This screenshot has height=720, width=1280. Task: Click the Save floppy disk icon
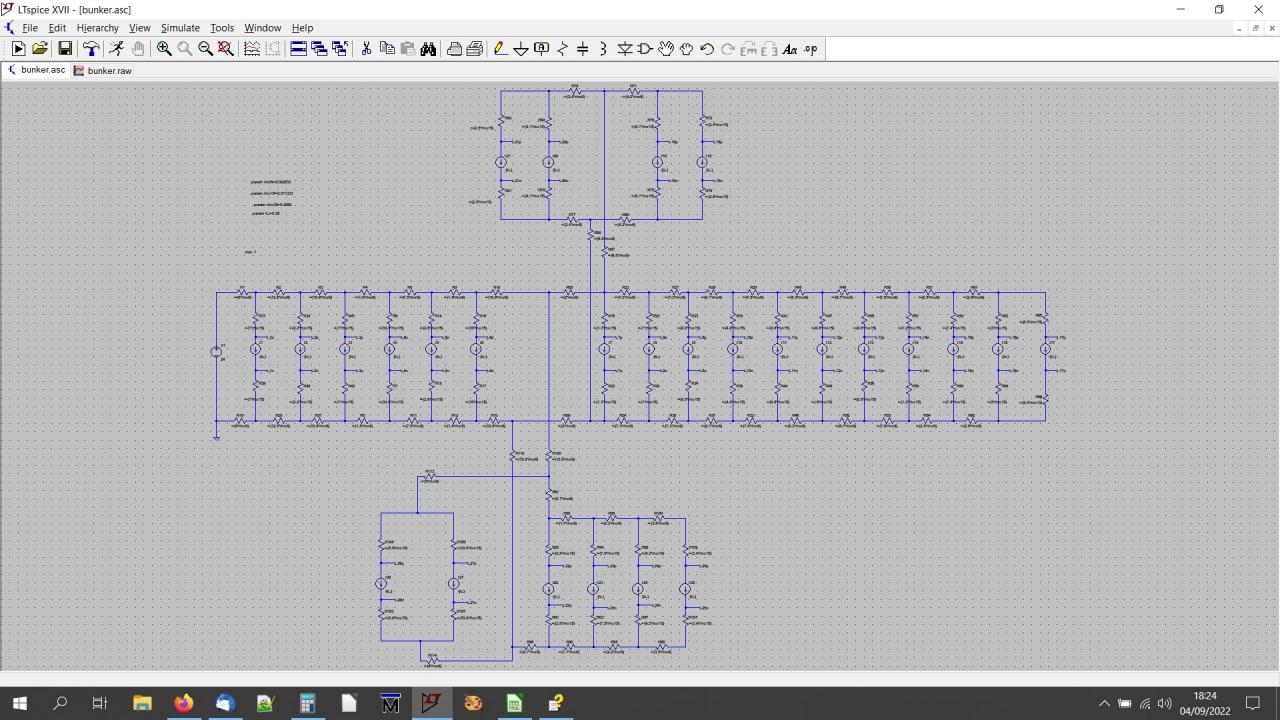point(65,49)
